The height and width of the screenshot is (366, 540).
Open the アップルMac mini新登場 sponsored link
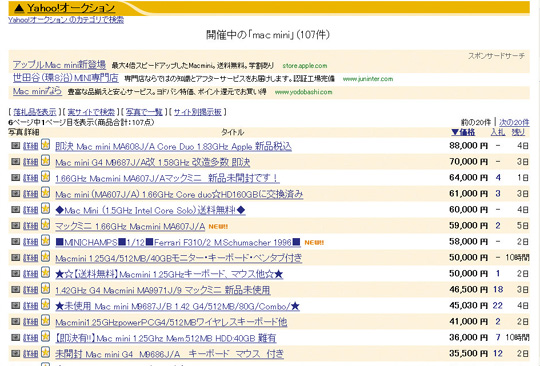point(59,65)
